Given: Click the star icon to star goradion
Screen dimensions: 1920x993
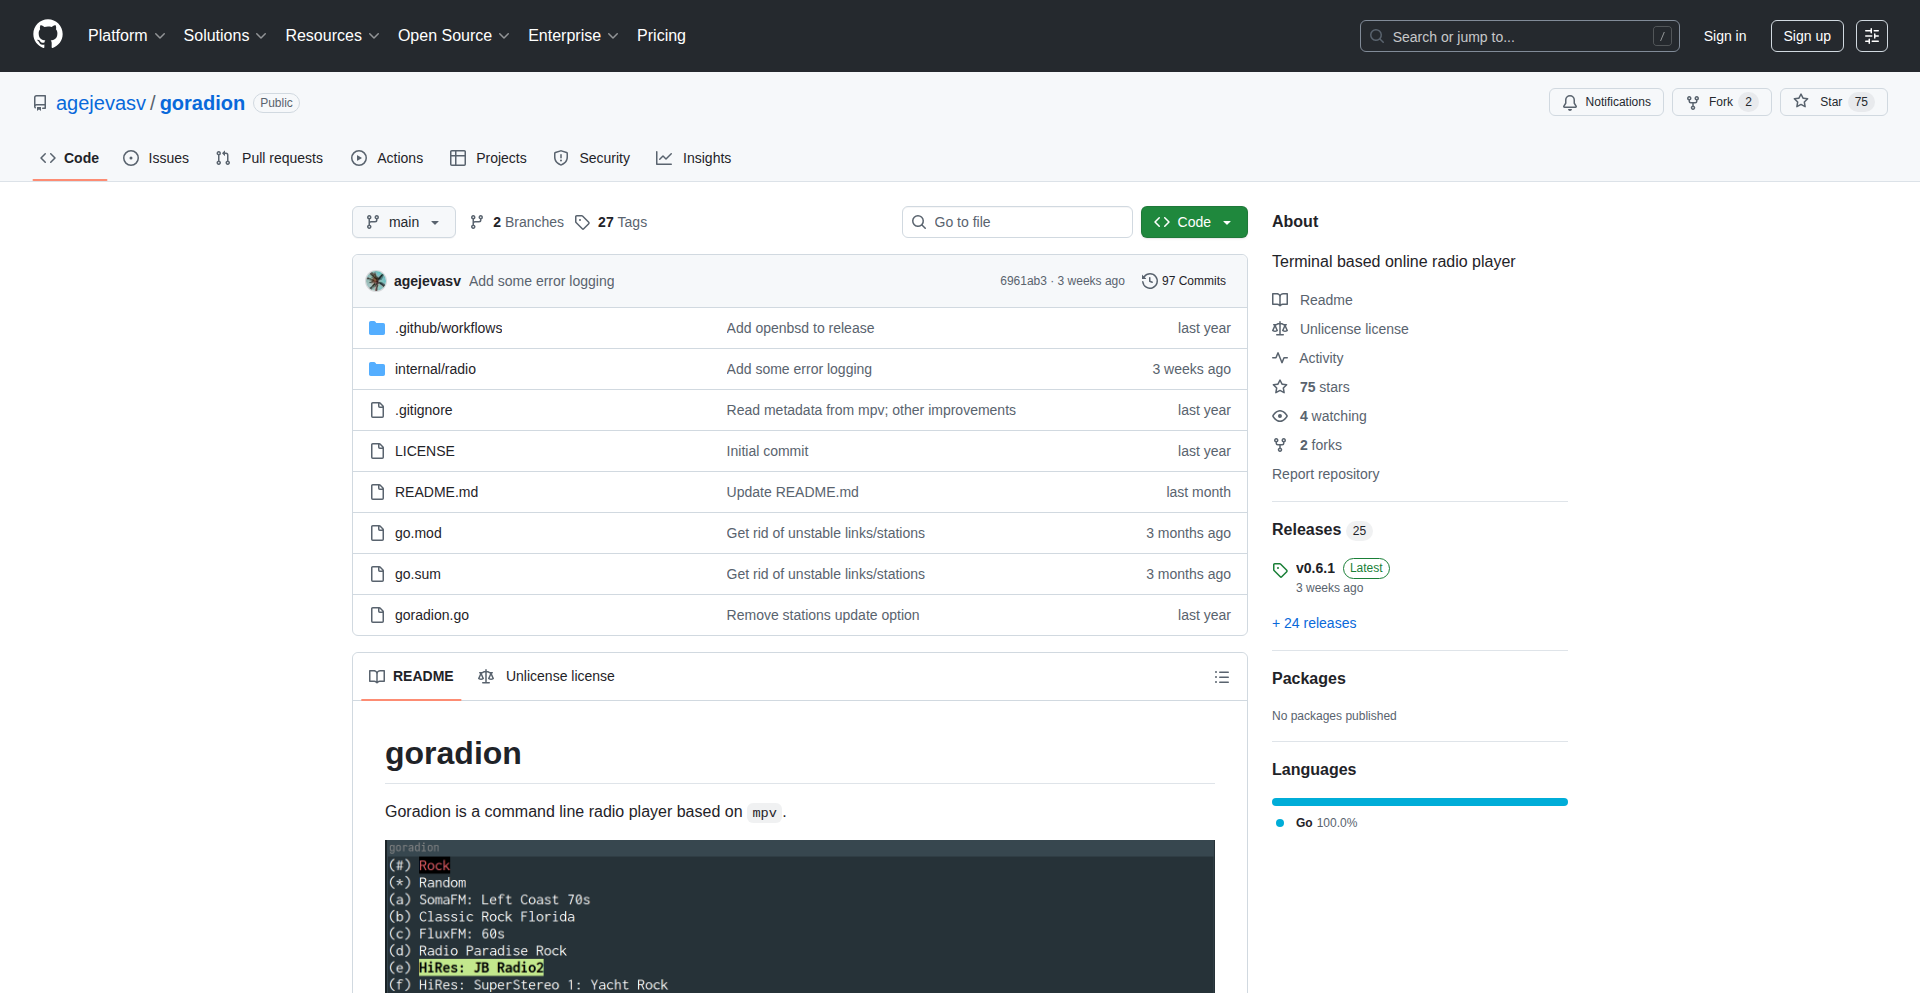Looking at the screenshot, I should point(1801,101).
